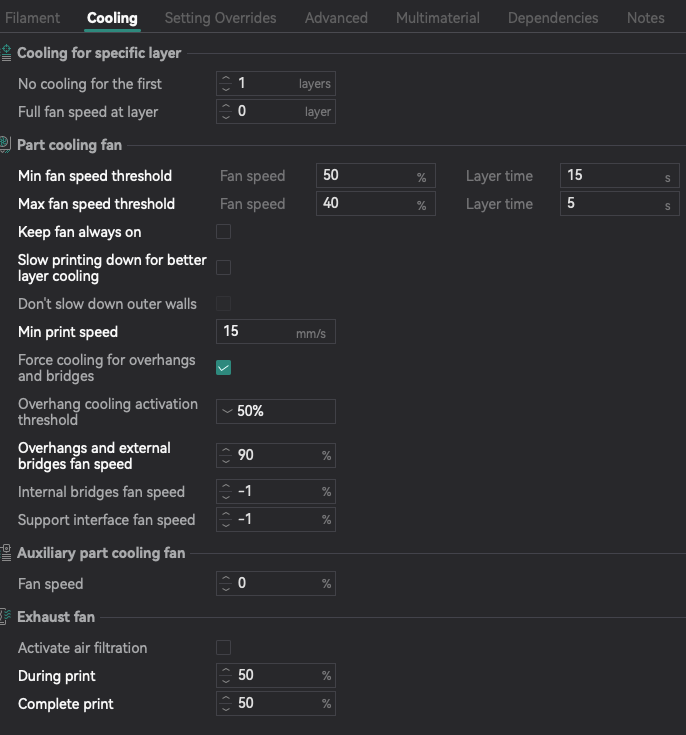Increase exhaust fan During print speed
This screenshot has width=686, height=735.
tap(226, 671)
